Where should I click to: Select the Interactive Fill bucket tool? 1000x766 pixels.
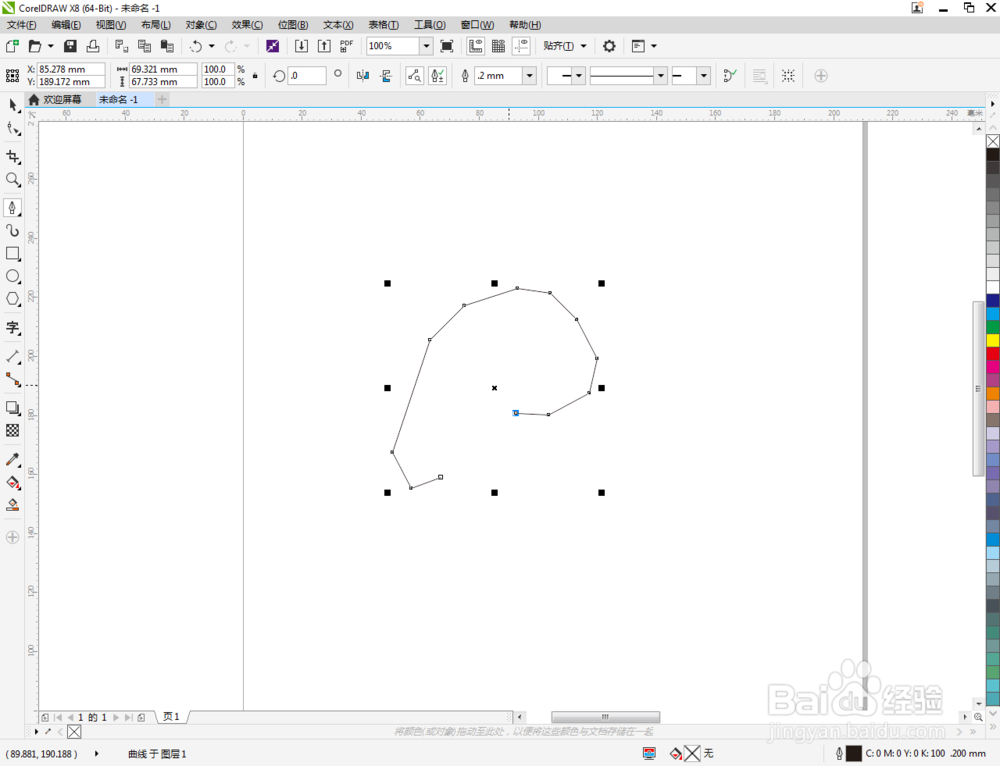(13, 482)
